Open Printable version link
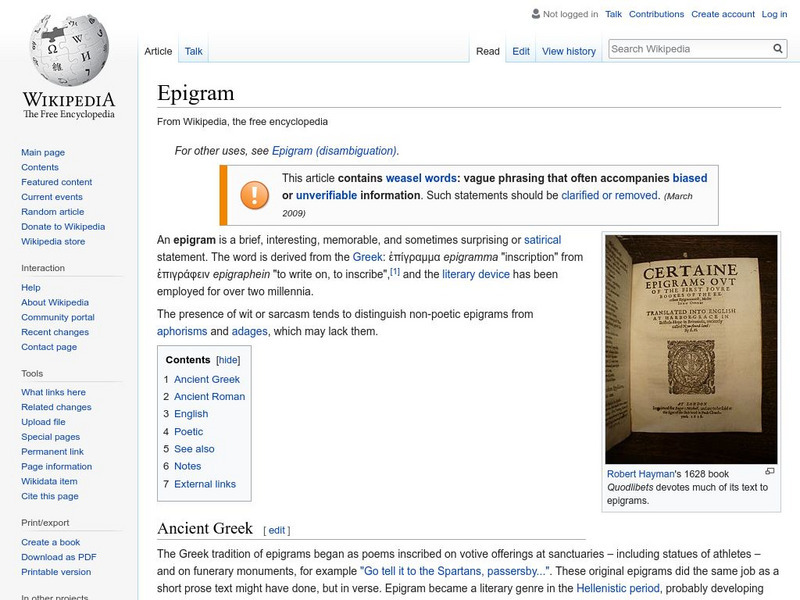The image size is (800, 600). click(x=56, y=571)
